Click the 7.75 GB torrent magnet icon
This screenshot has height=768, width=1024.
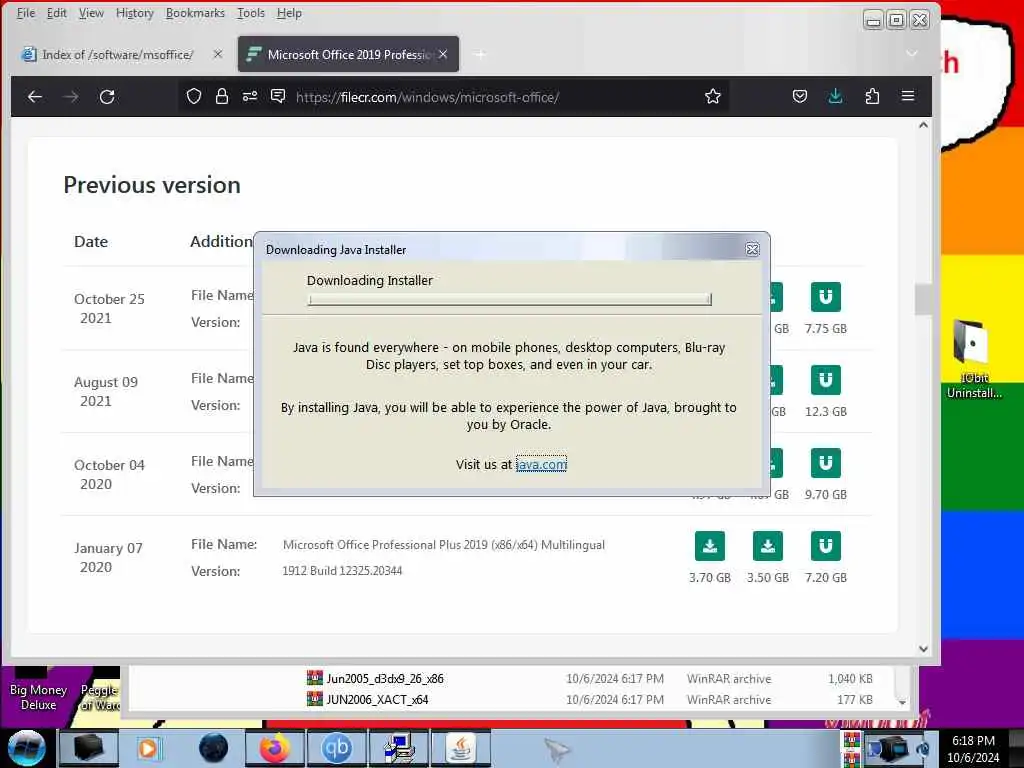click(825, 297)
